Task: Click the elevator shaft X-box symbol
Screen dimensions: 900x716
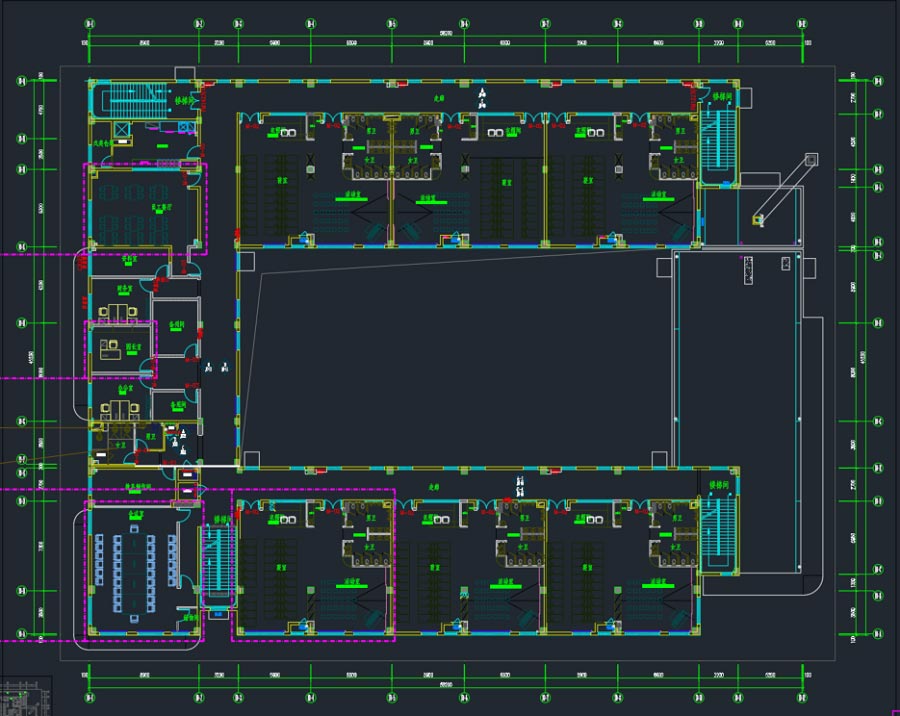Action: pos(122,129)
